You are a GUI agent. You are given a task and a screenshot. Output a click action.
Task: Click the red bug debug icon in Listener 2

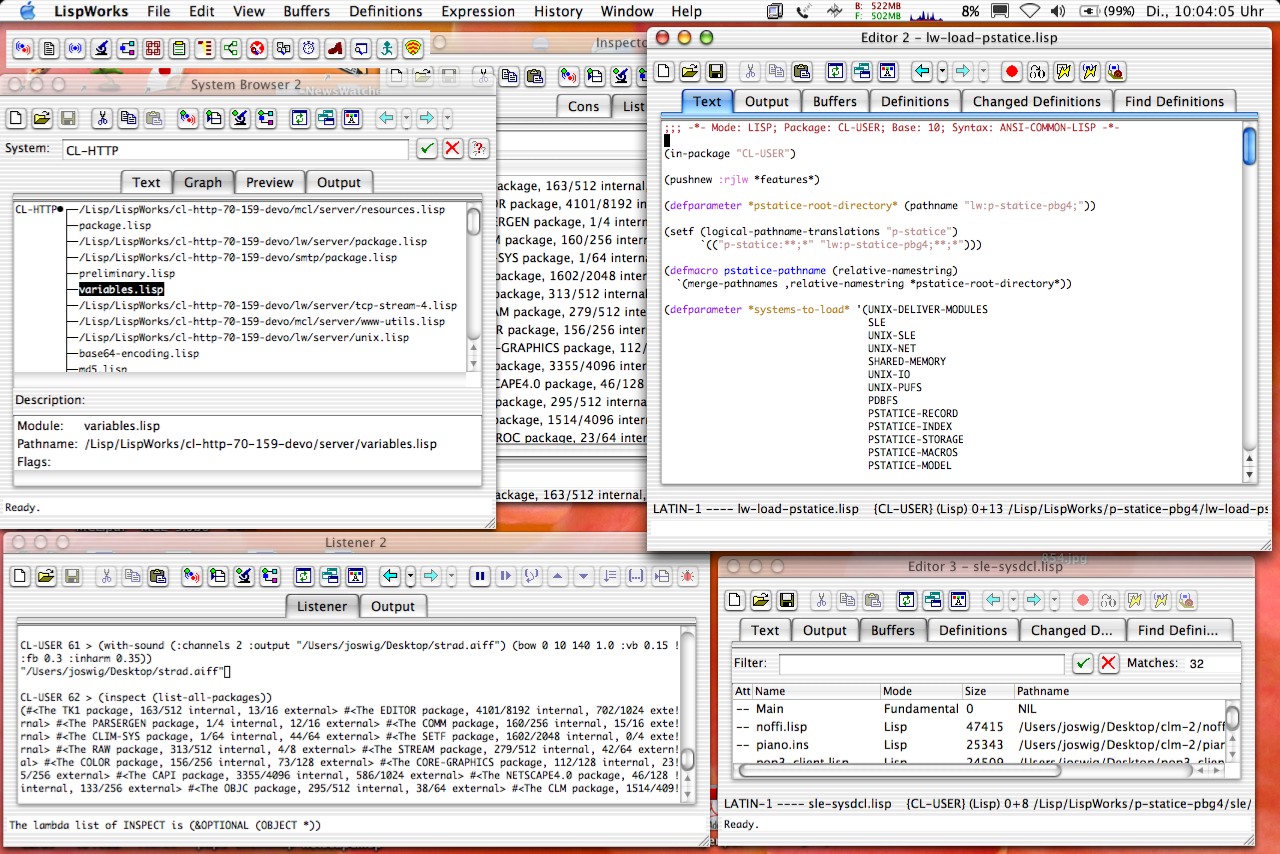click(688, 576)
